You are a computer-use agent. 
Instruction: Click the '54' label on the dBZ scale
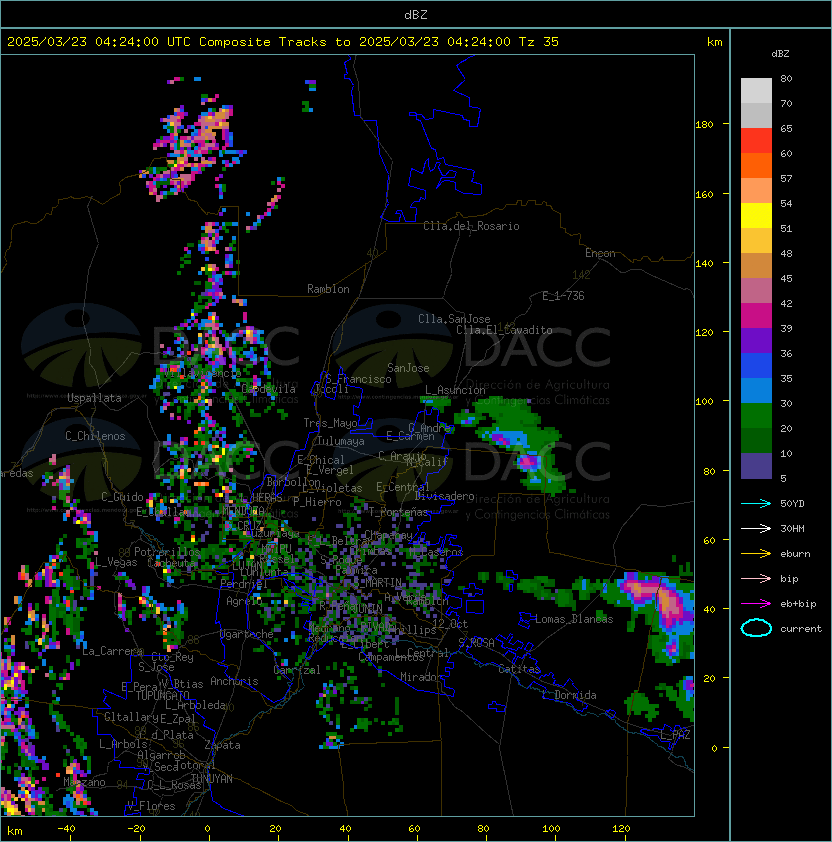(x=786, y=204)
